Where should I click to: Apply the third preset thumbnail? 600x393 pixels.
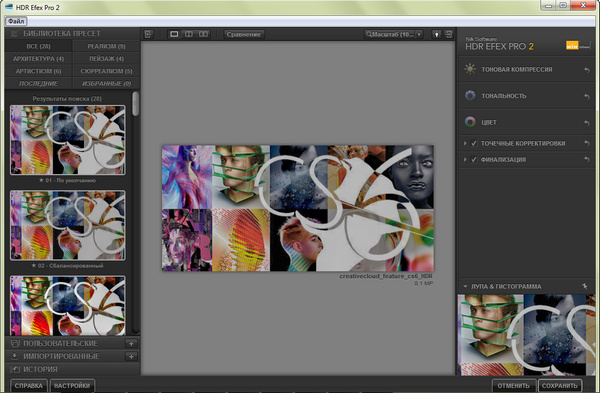68,305
